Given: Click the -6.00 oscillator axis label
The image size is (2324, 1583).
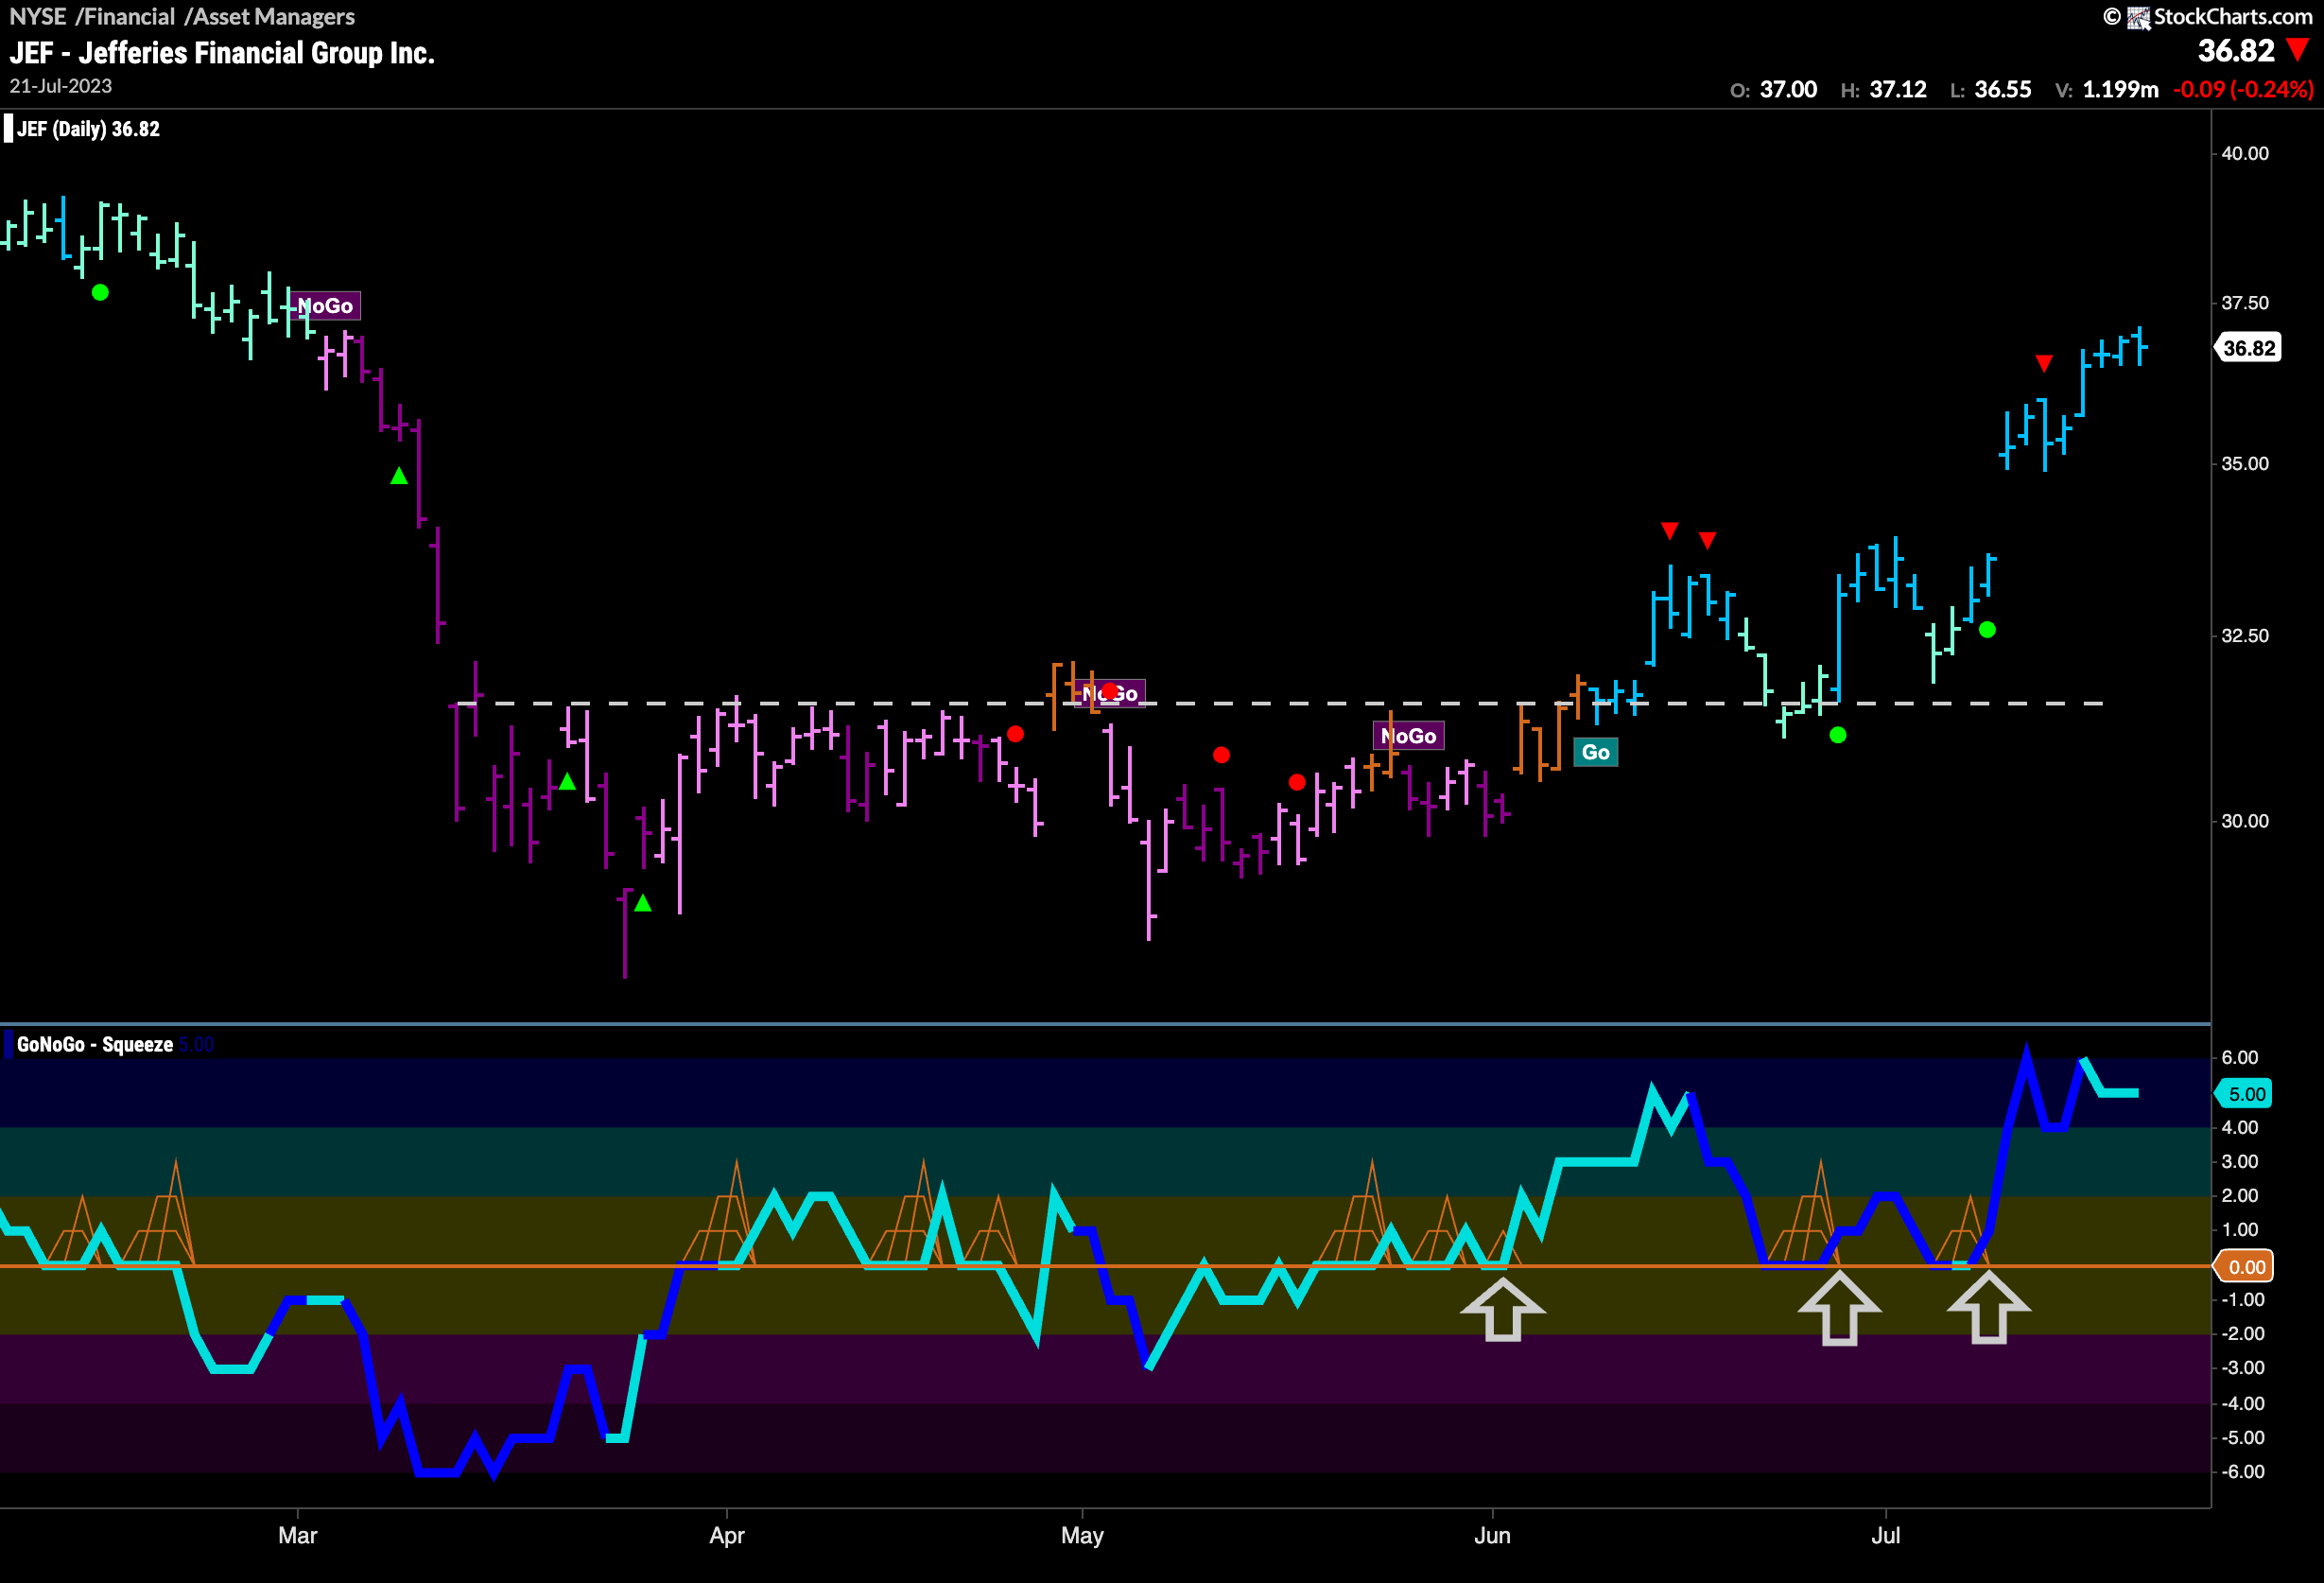Looking at the screenshot, I should point(2243,1472).
